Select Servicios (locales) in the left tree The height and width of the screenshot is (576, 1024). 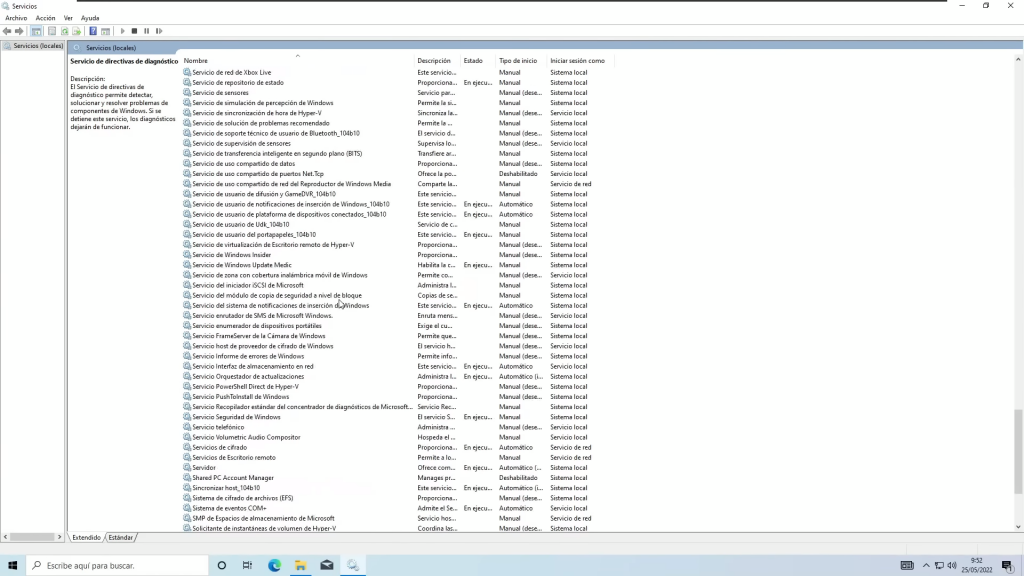coord(37,46)
